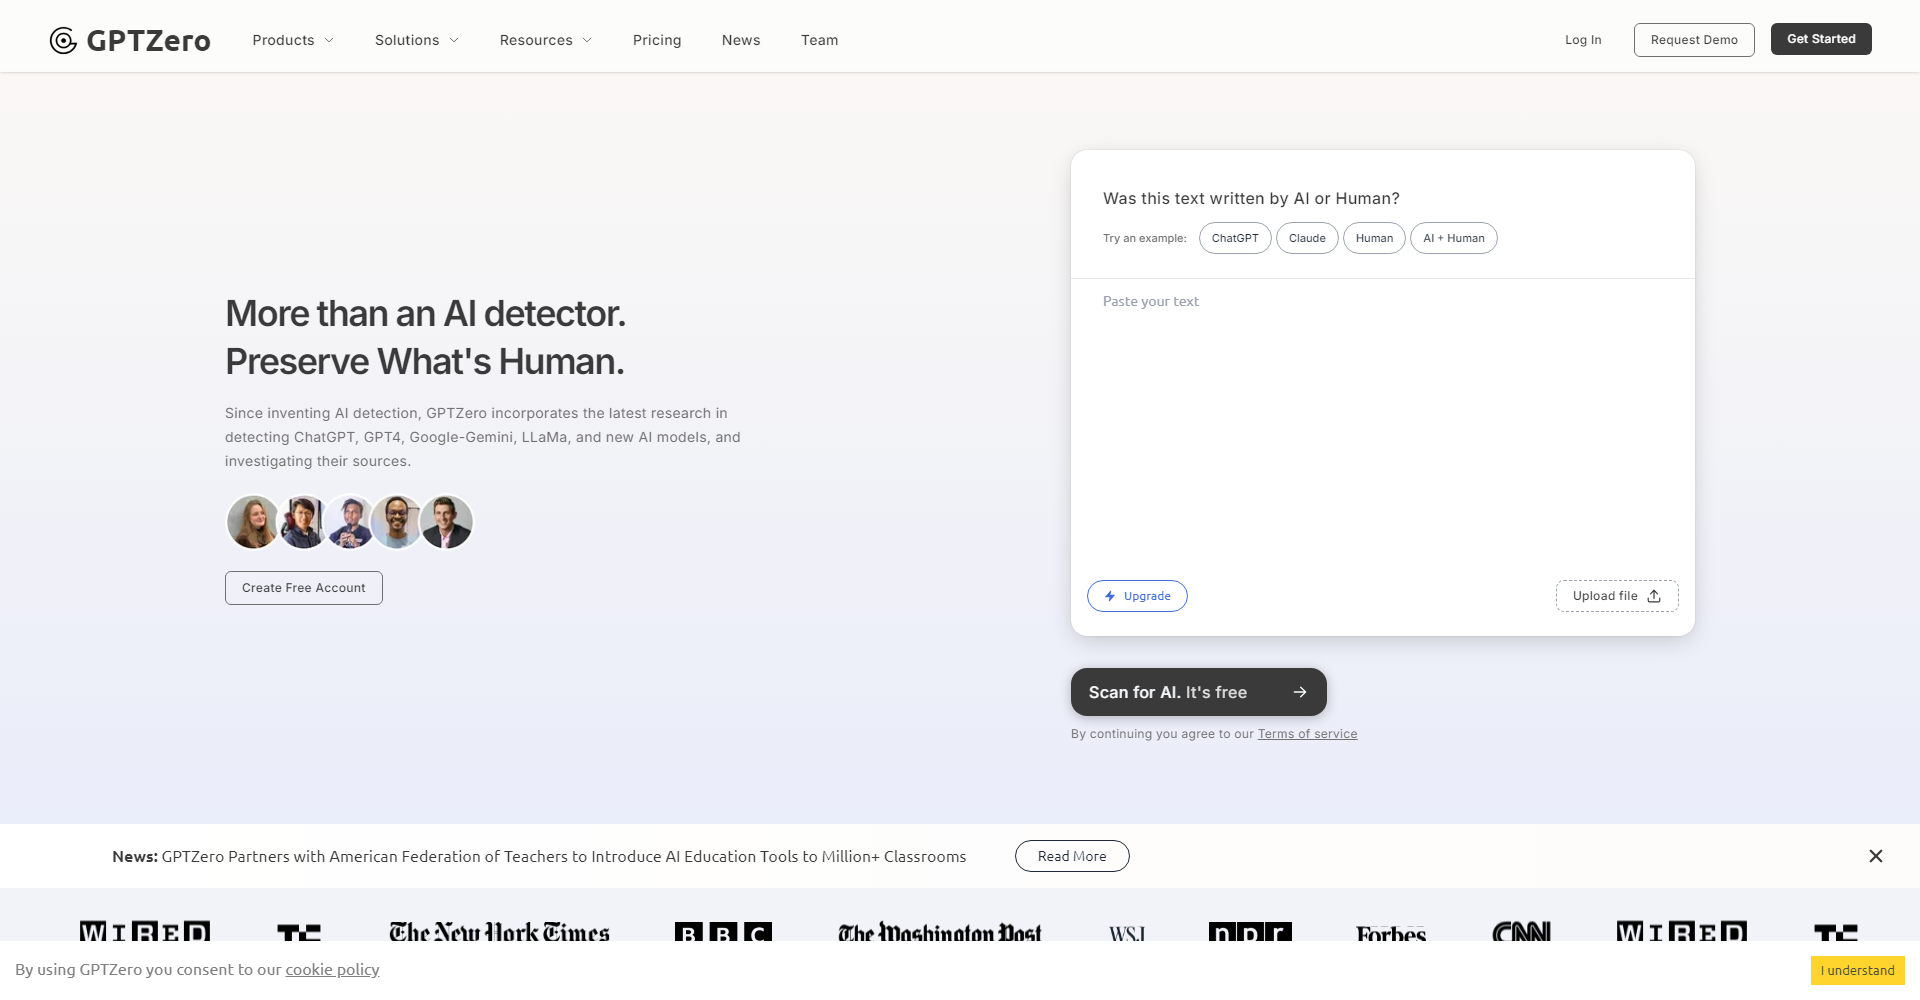
Task: Click the arrow icon in Scan for AI button
Action: (1300, 691)
